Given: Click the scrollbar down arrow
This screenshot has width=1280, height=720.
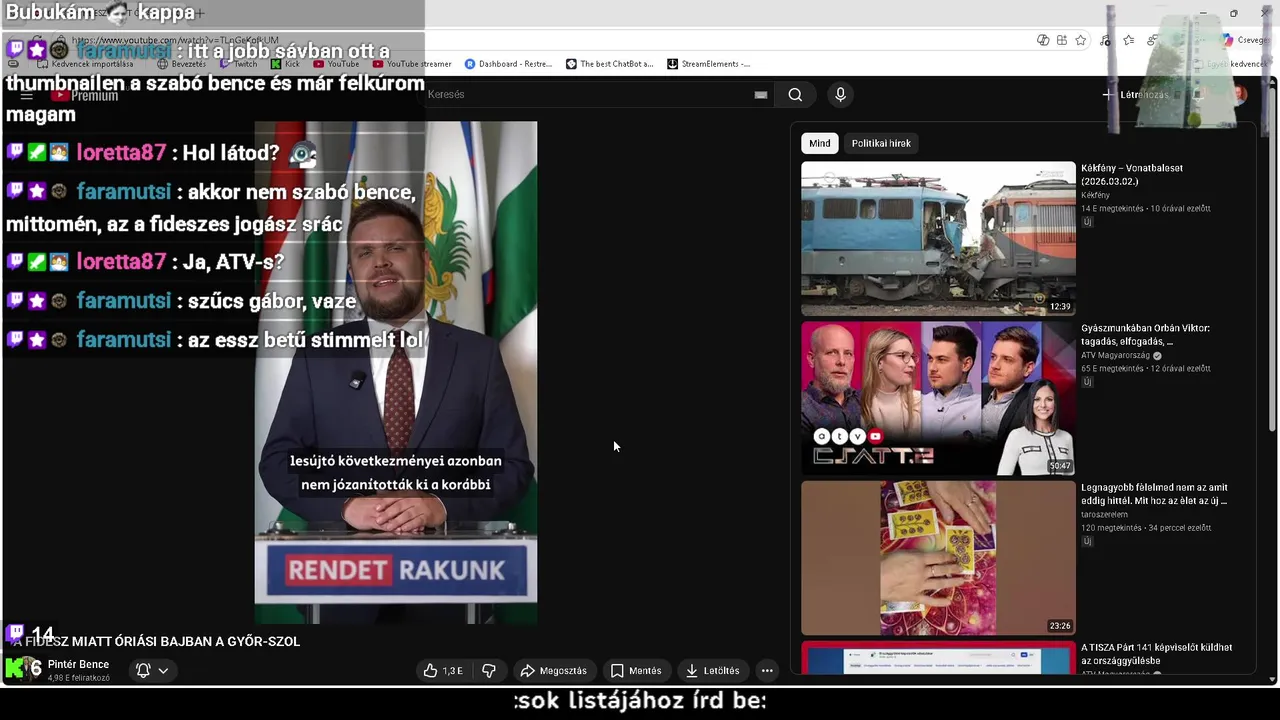Looking at the screenshot, I should point(1273,679).
